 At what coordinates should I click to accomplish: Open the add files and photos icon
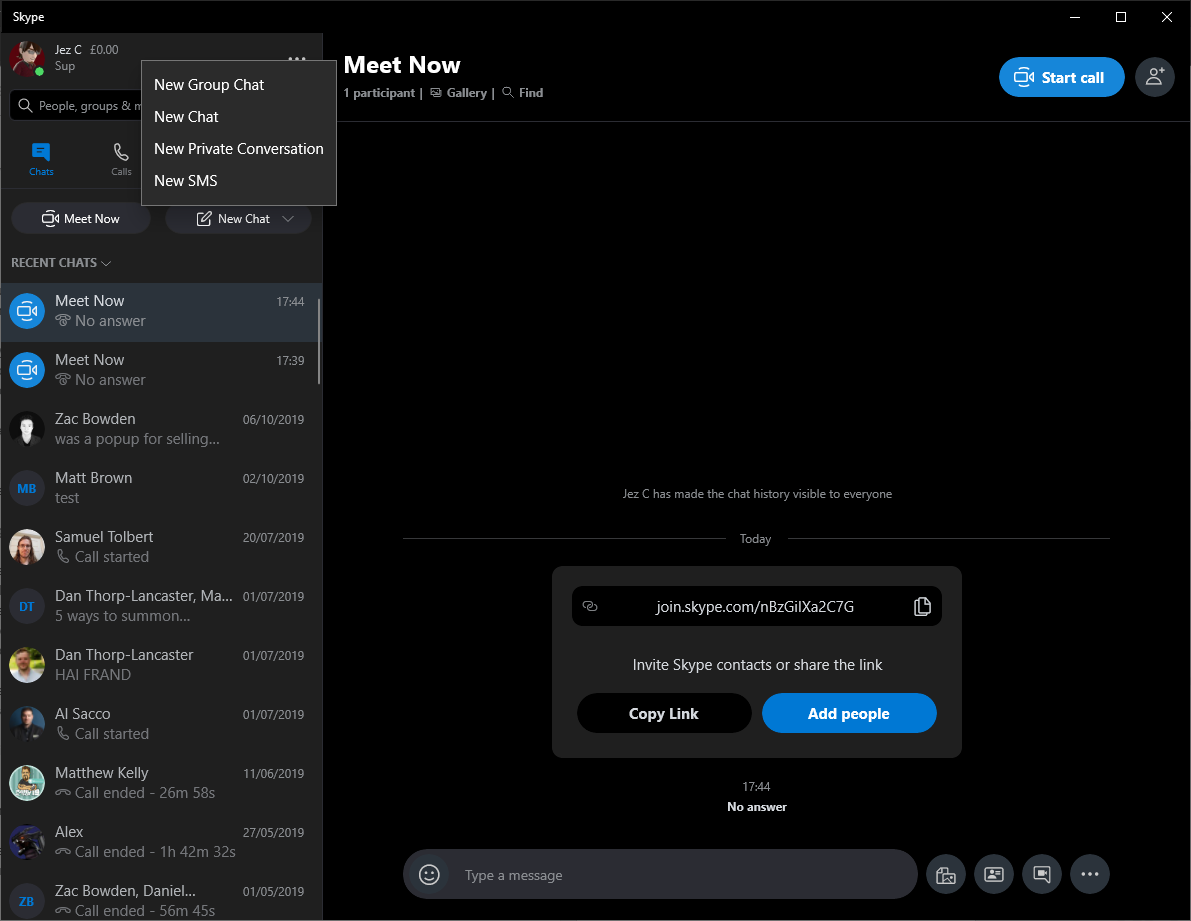(x=946, y=874)
